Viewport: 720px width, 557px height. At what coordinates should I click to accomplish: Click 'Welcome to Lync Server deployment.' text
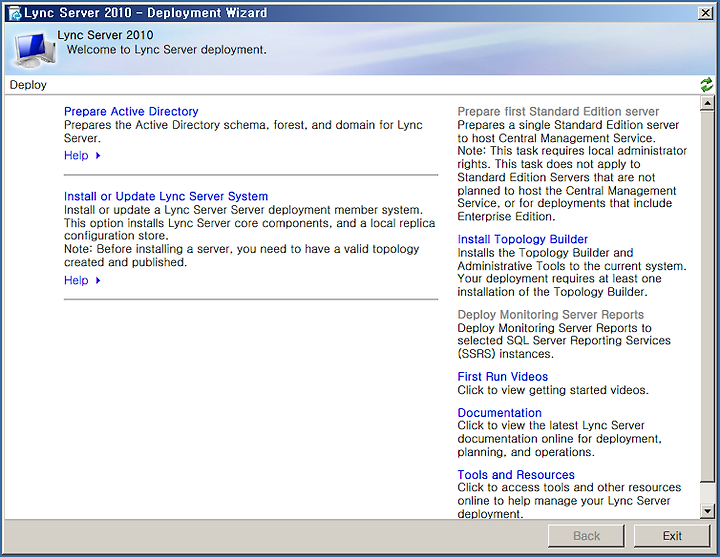pos(167,50)
